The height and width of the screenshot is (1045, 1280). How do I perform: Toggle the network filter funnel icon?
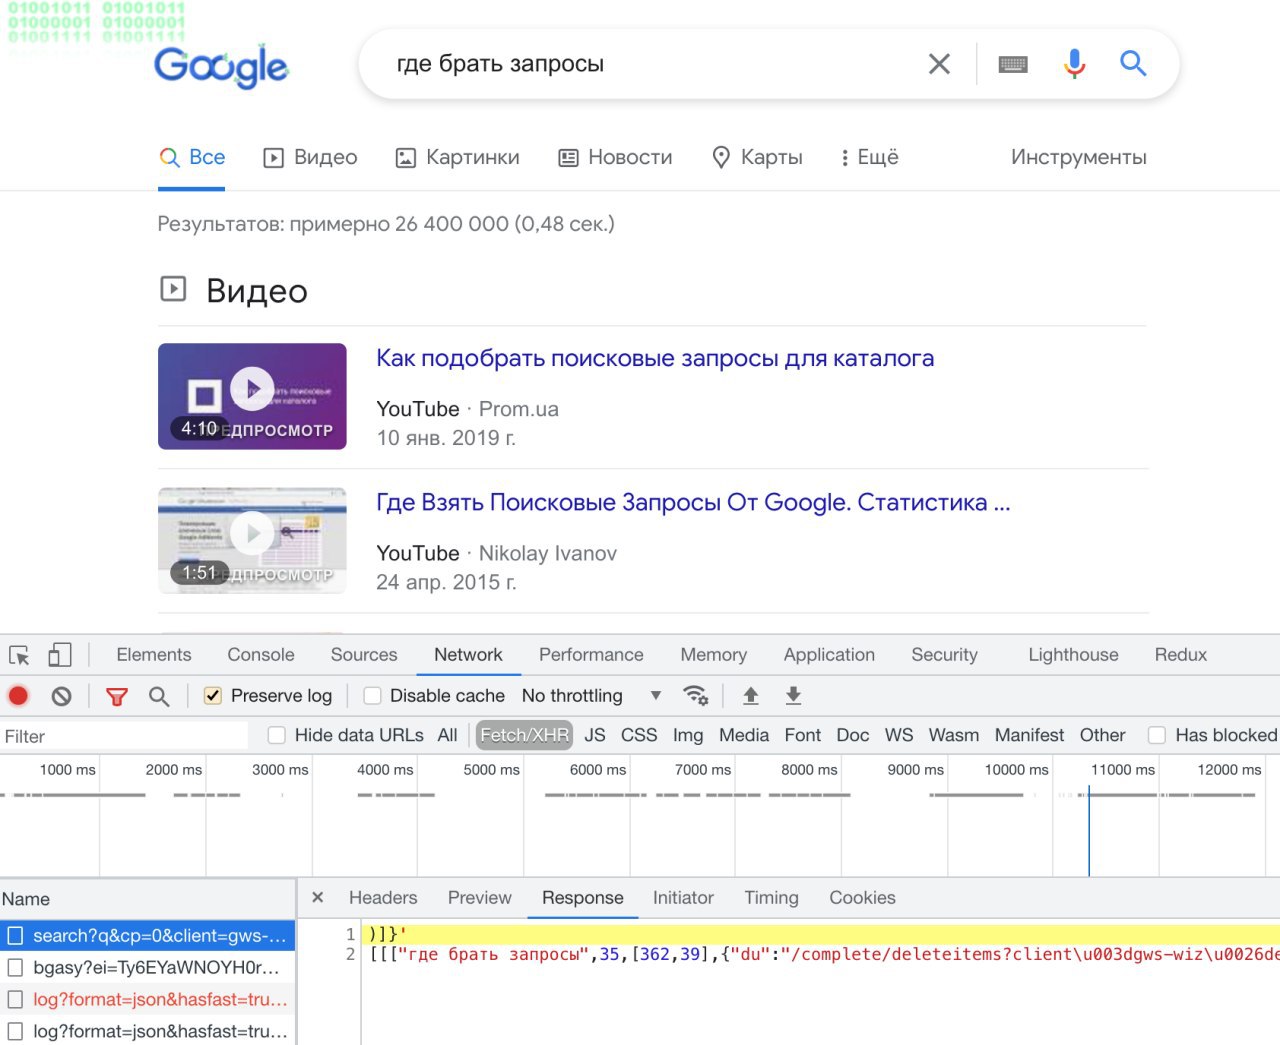click(x=117, y=696)
